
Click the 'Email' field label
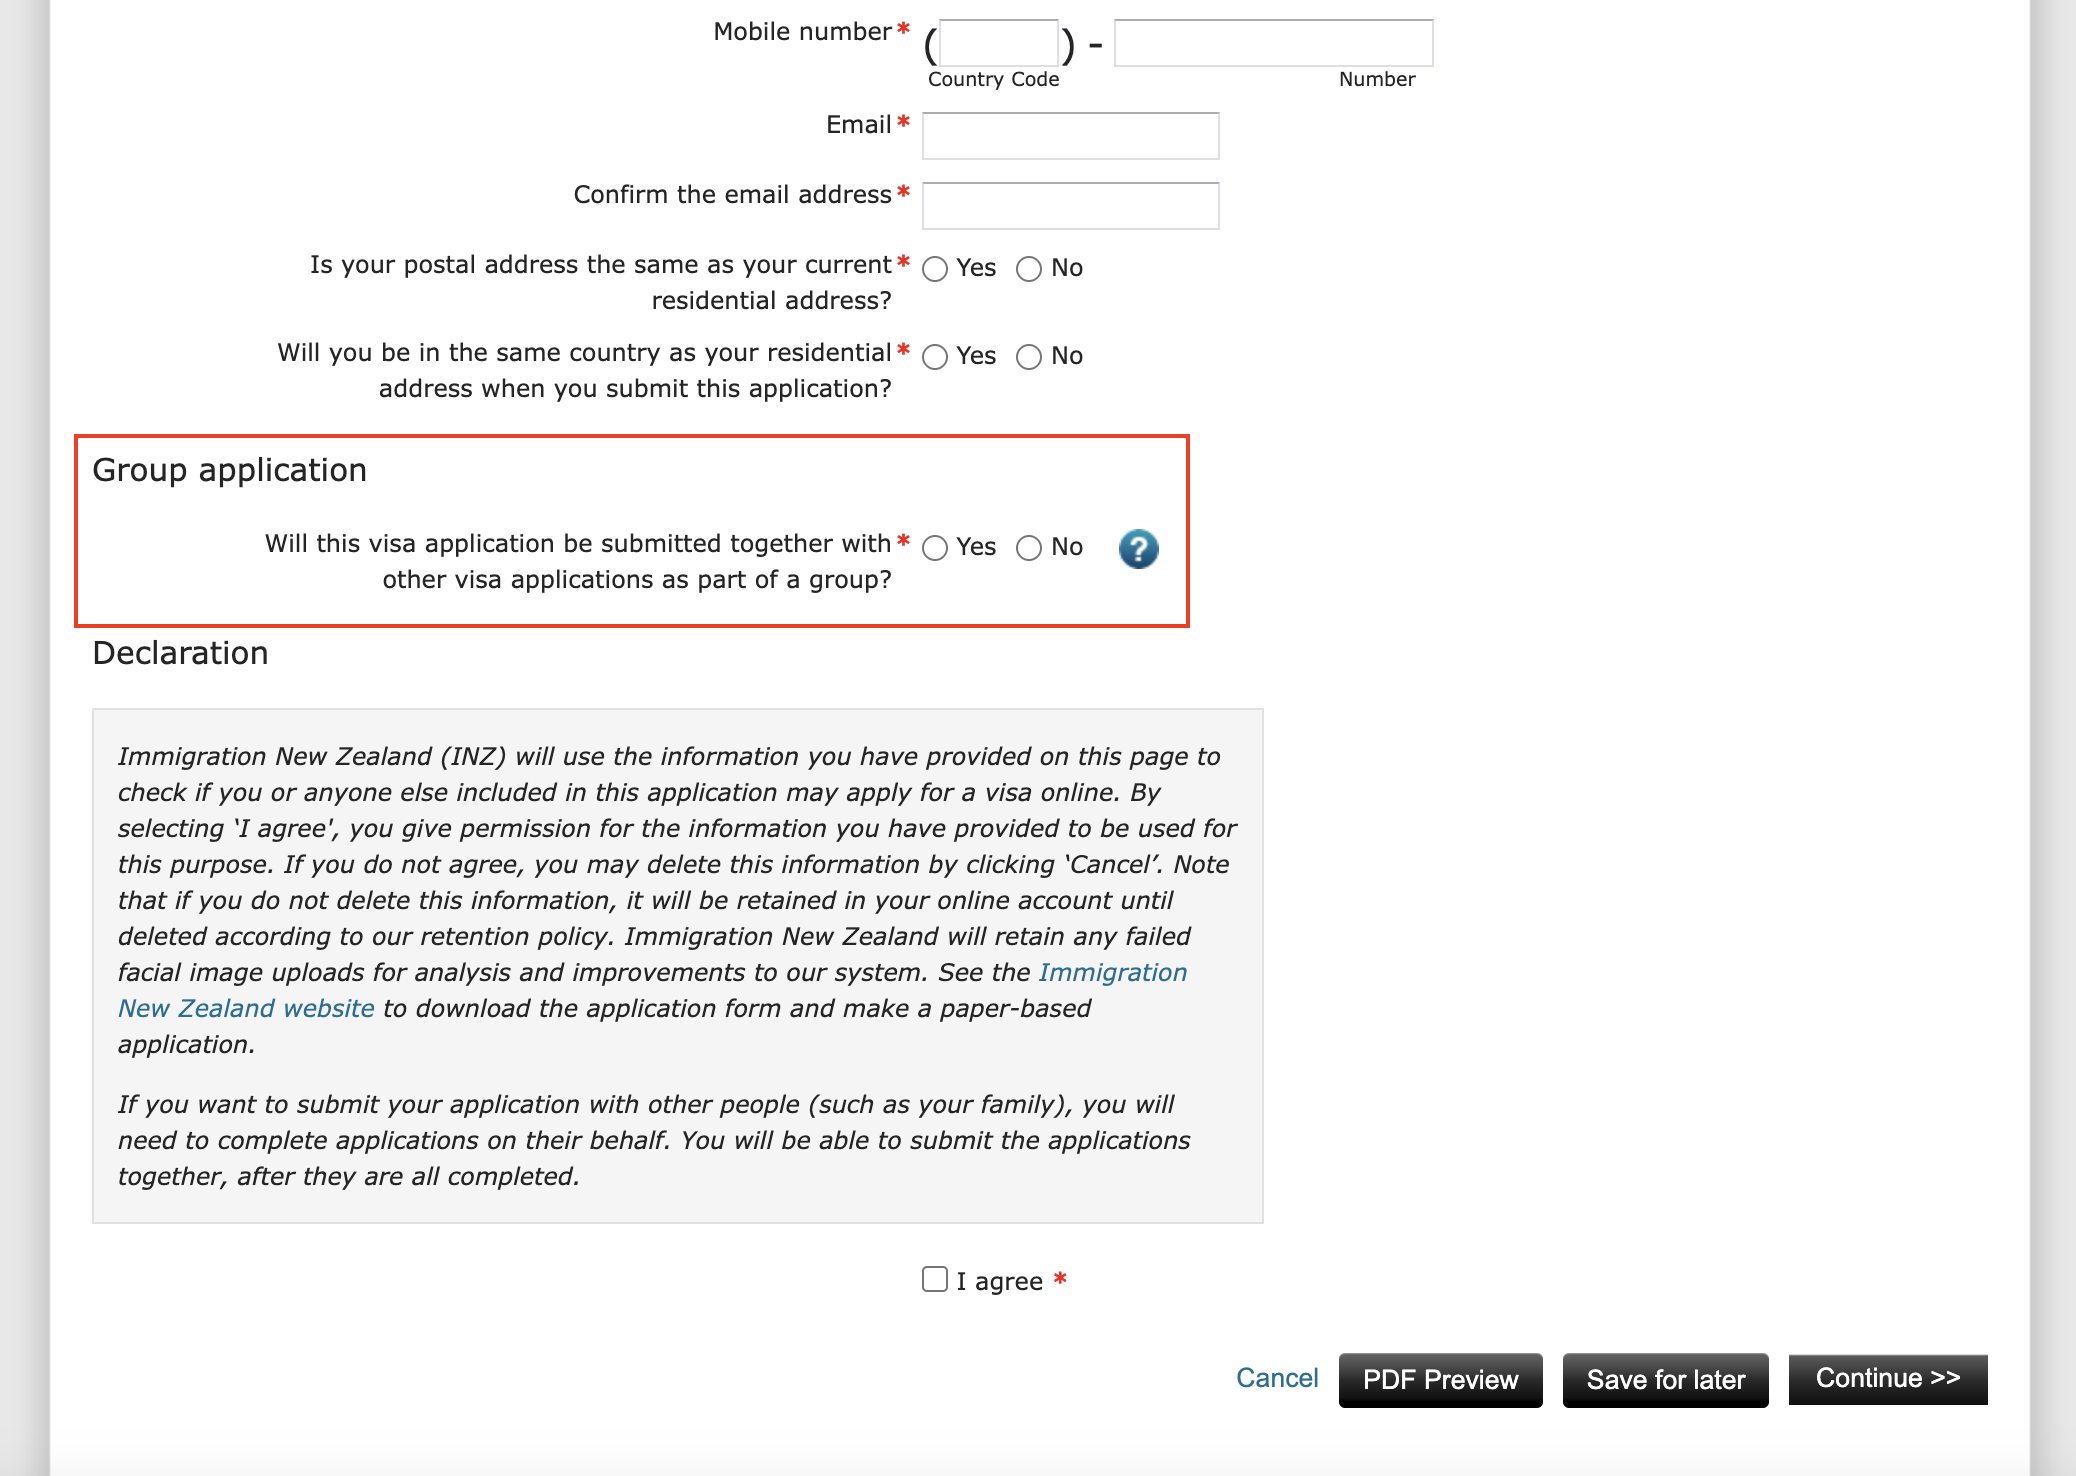pyautogui.click(x=858, y=125)
